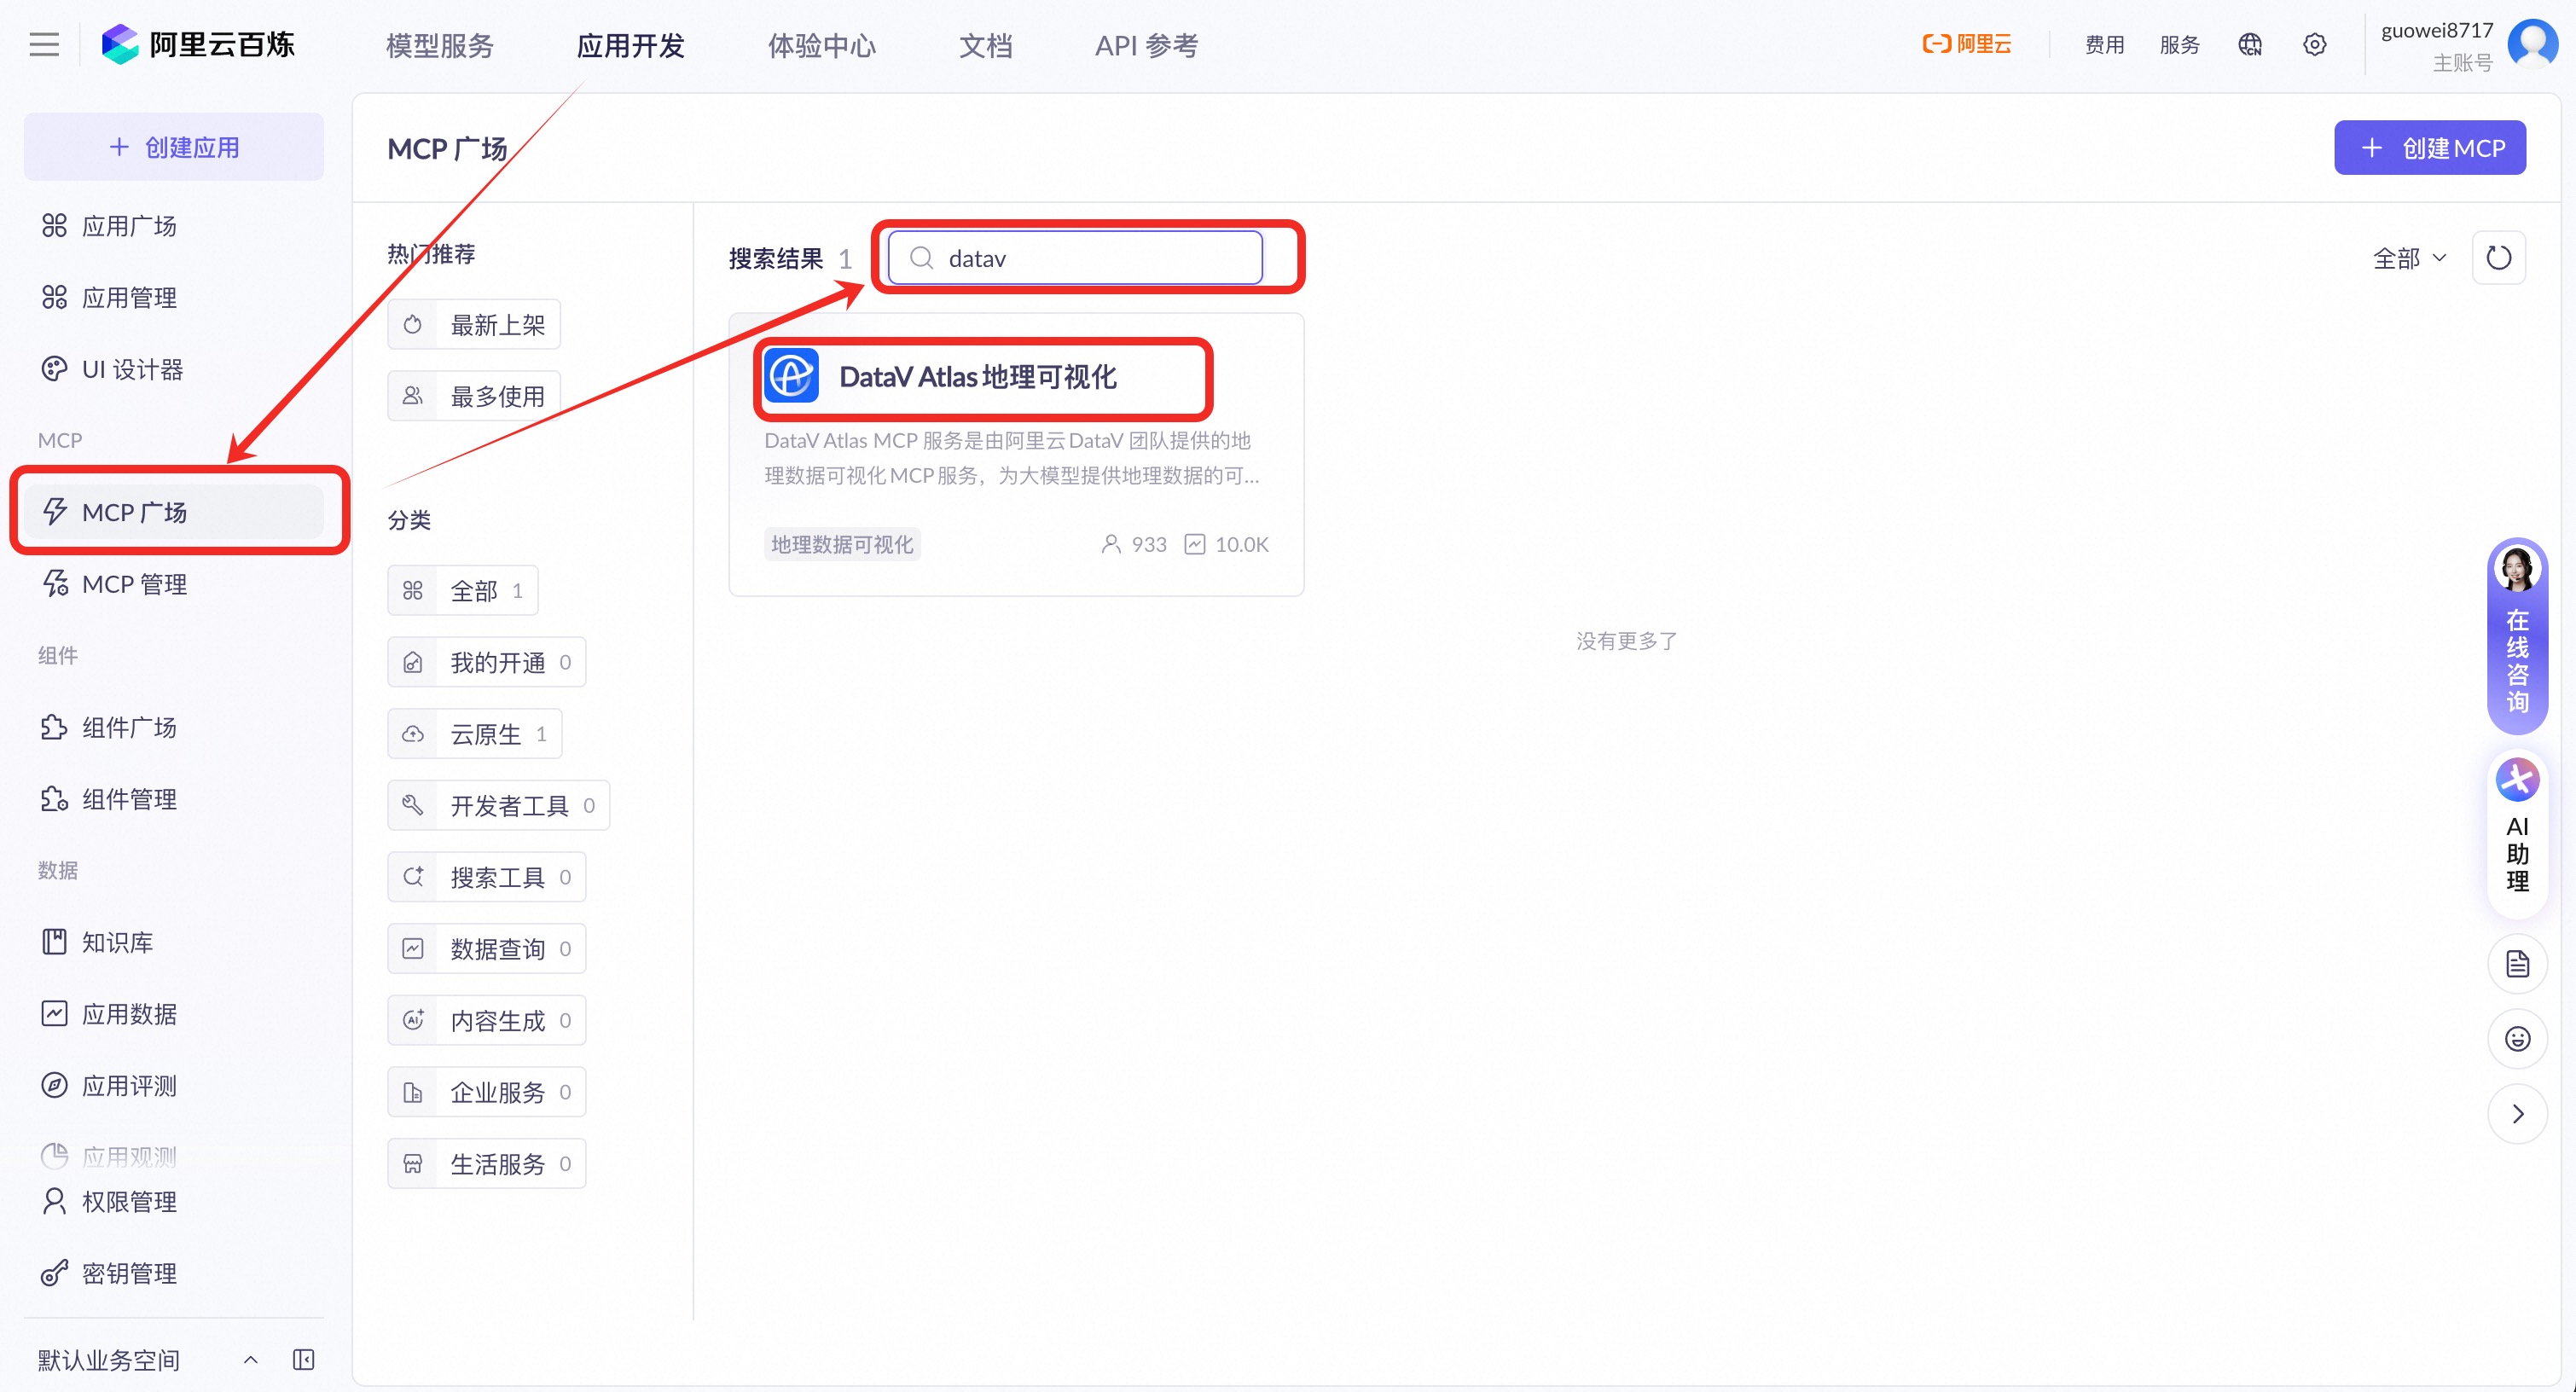Collapse the sidebar with the panel icon

pos(303,1359)
